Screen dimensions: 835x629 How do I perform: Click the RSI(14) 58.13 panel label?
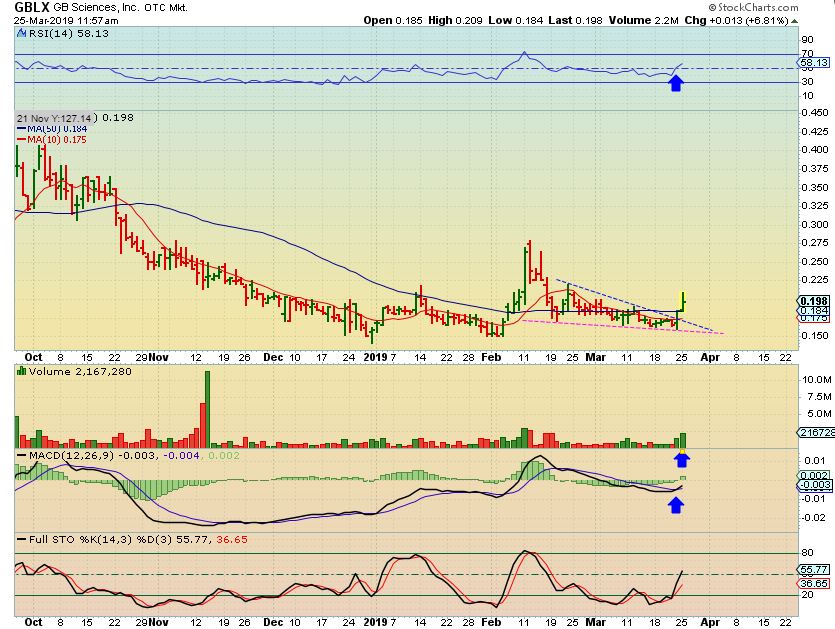pos(69,34)
